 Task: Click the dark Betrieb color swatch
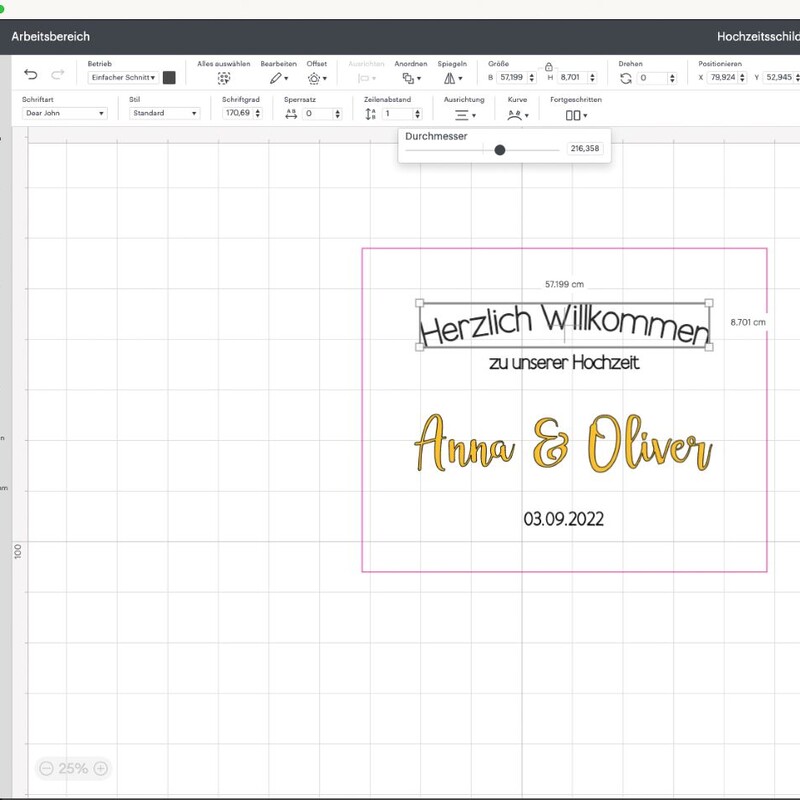coord(169,78)
